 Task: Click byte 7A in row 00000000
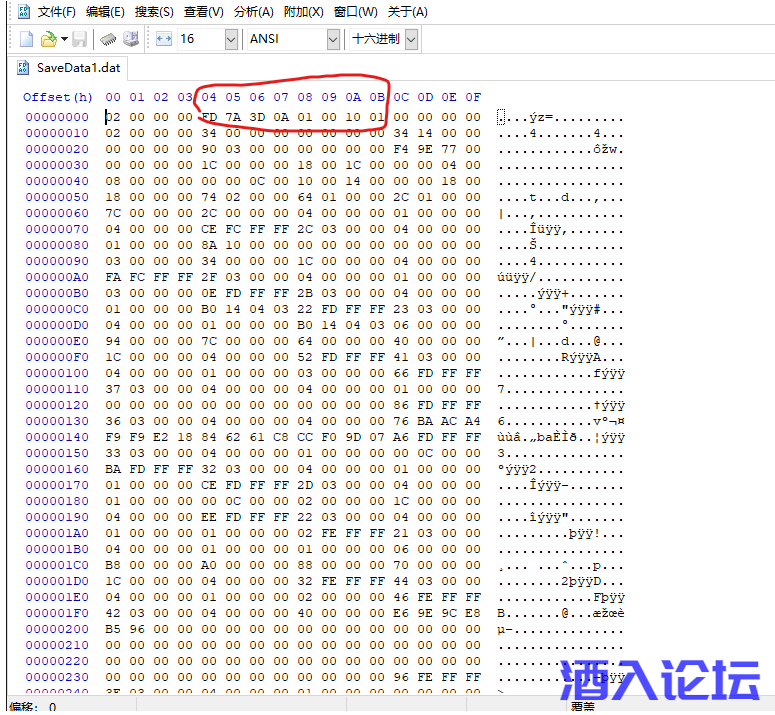(233, 117)
